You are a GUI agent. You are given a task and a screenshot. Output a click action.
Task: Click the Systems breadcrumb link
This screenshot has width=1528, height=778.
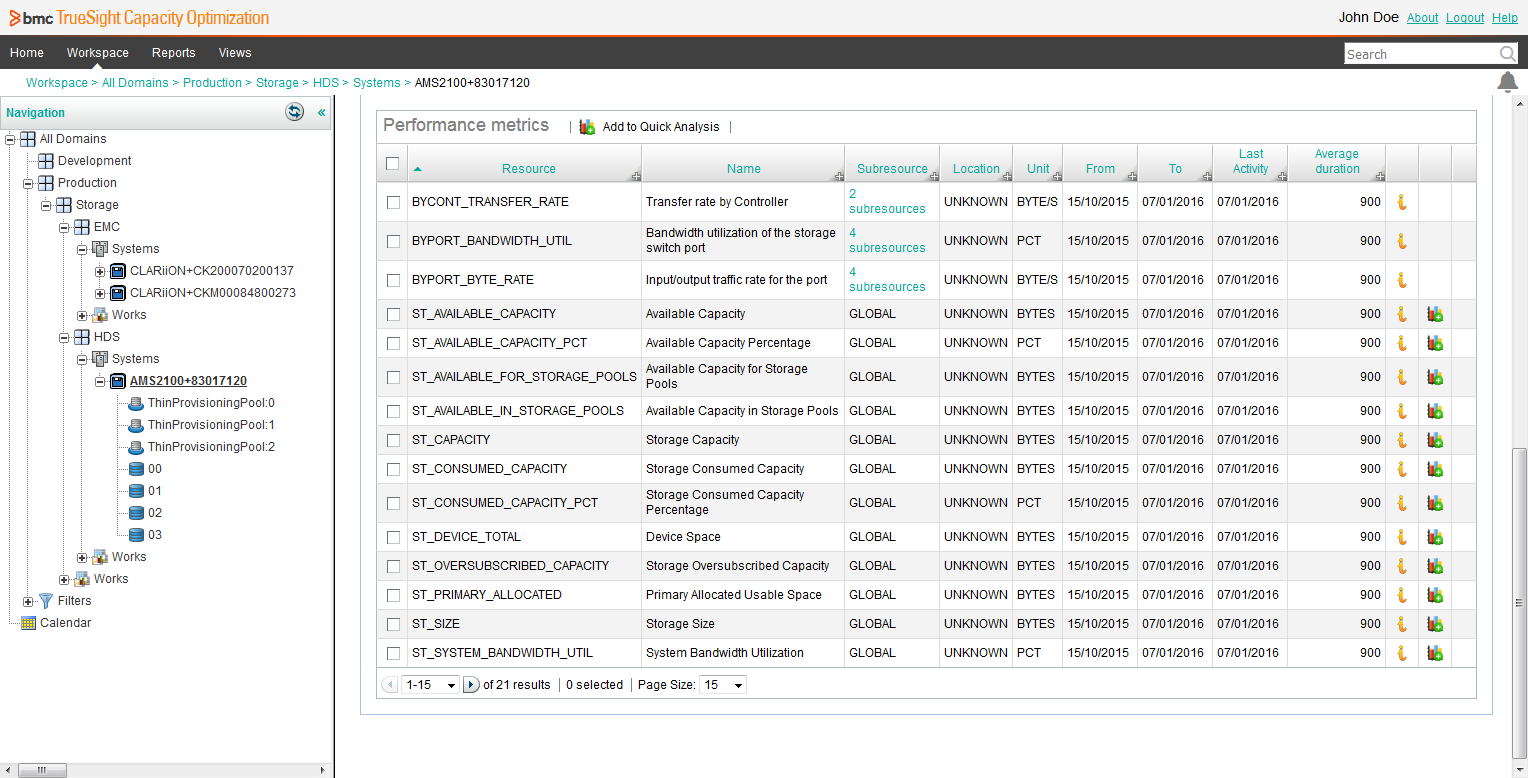pos(376,83)
